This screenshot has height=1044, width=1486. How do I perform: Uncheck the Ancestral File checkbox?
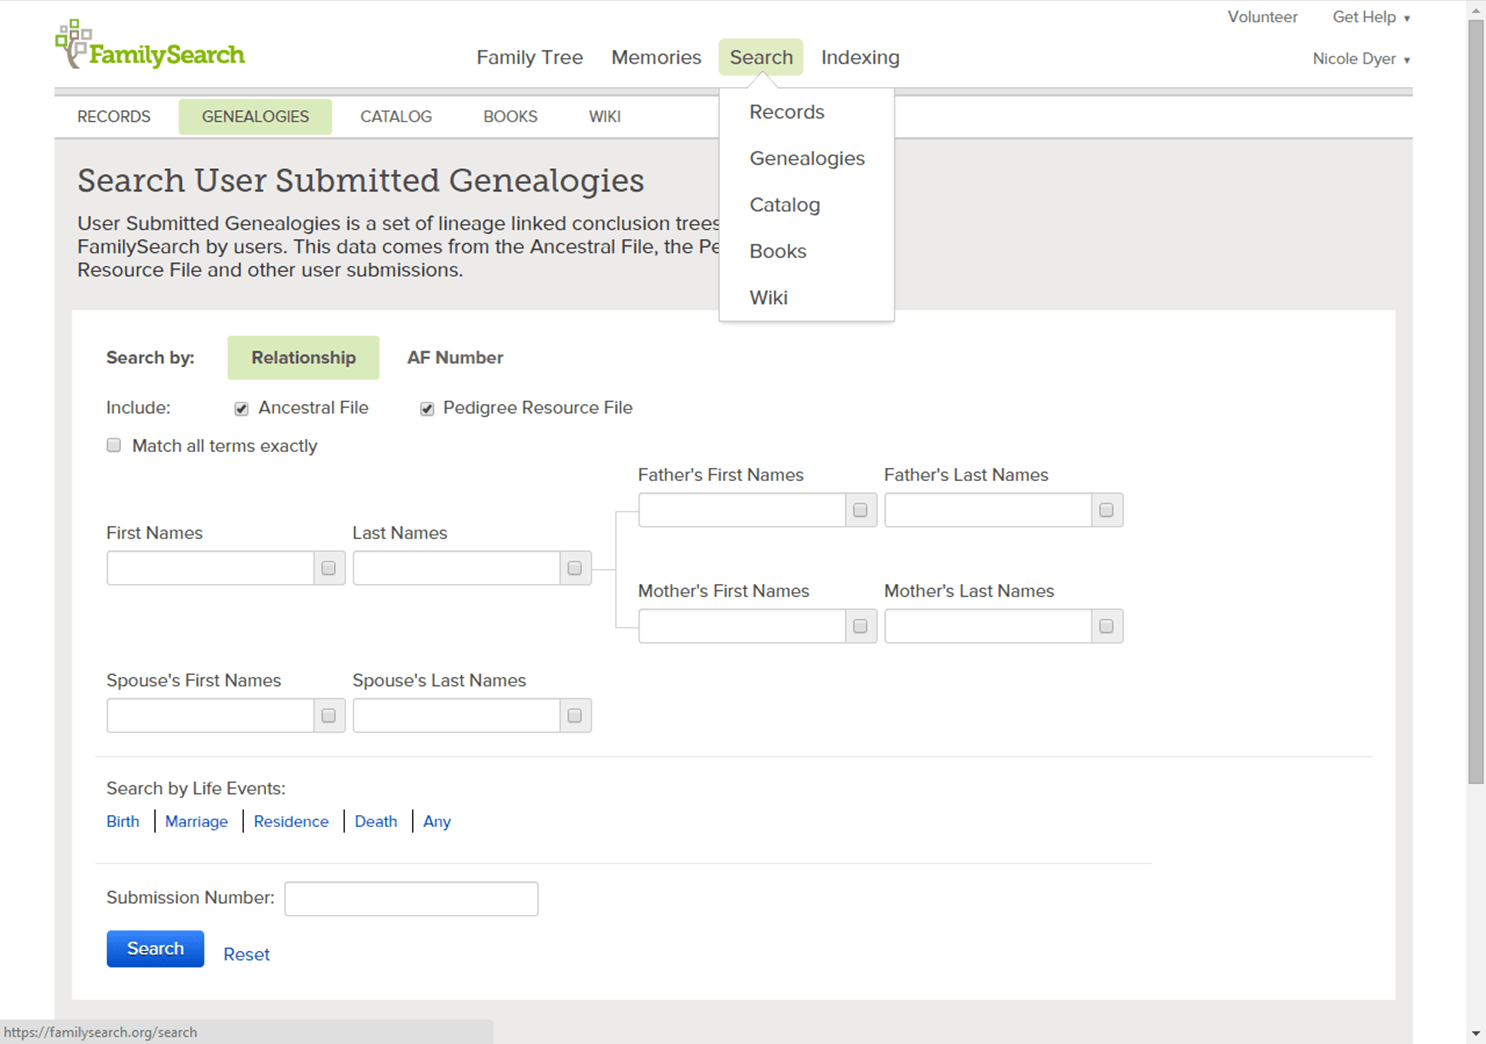(241, 408)
